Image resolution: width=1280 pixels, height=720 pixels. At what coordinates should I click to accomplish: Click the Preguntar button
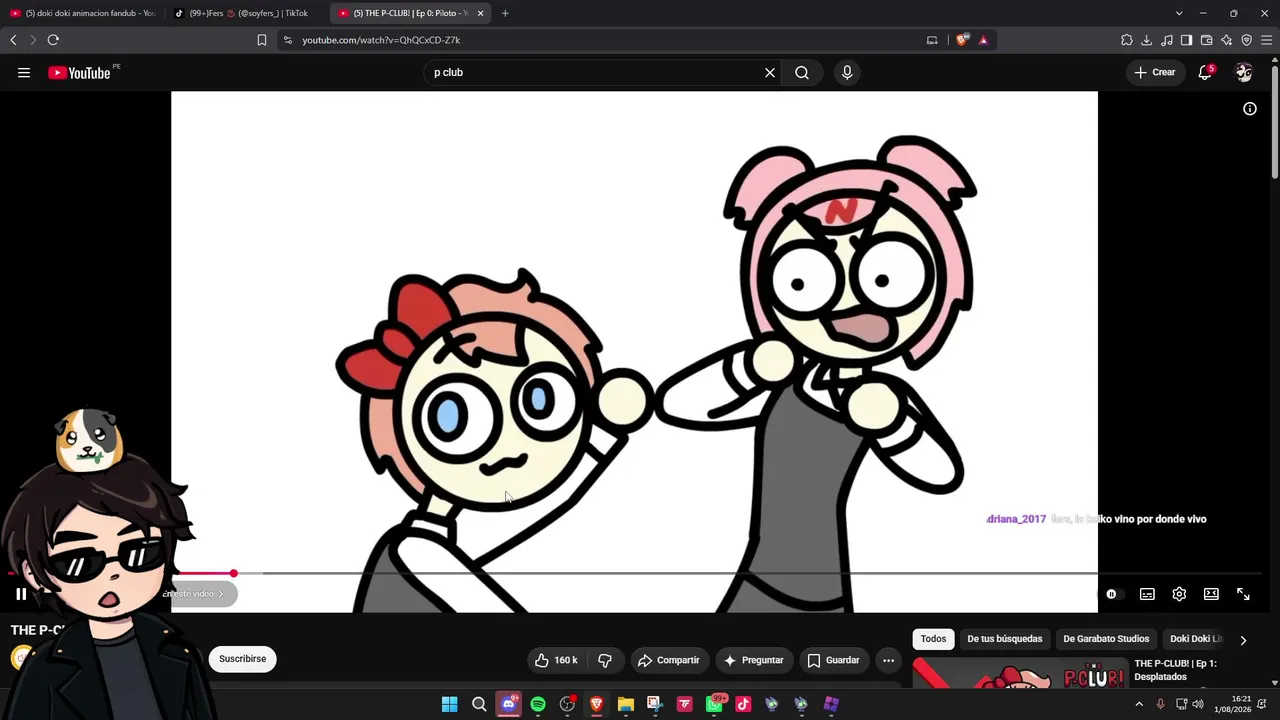[754, 660]
